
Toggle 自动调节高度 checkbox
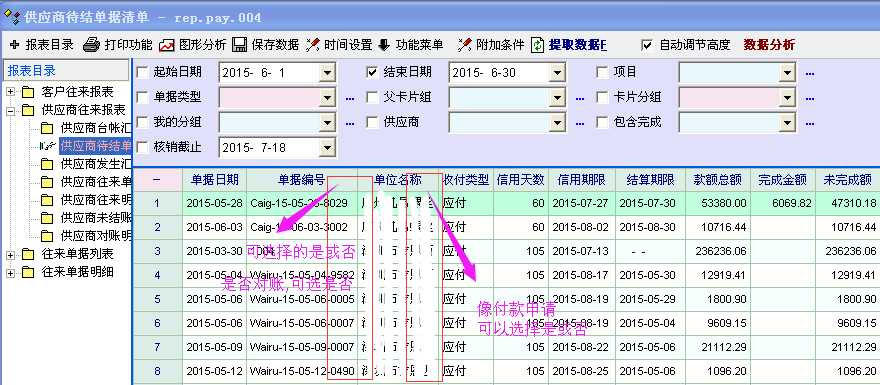(647, 45)
